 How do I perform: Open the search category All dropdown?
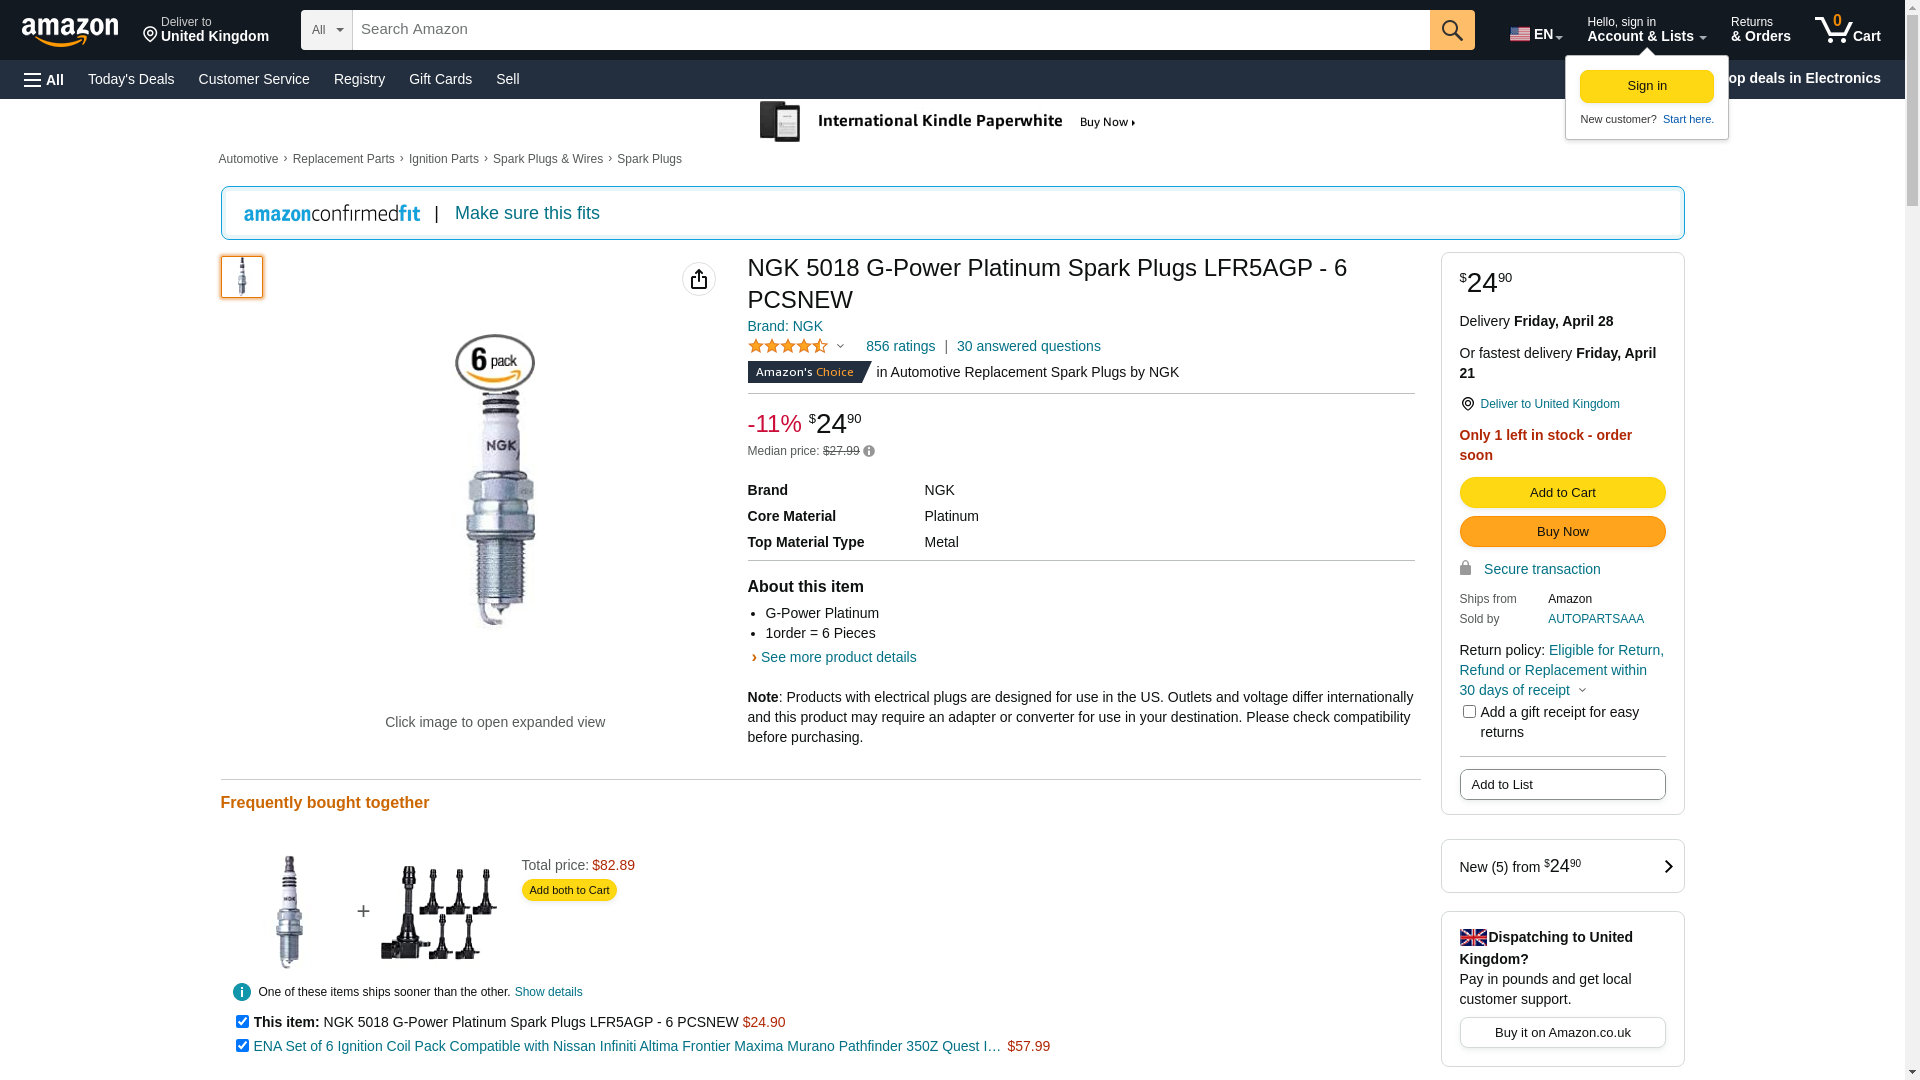click(x=326, y=30)
